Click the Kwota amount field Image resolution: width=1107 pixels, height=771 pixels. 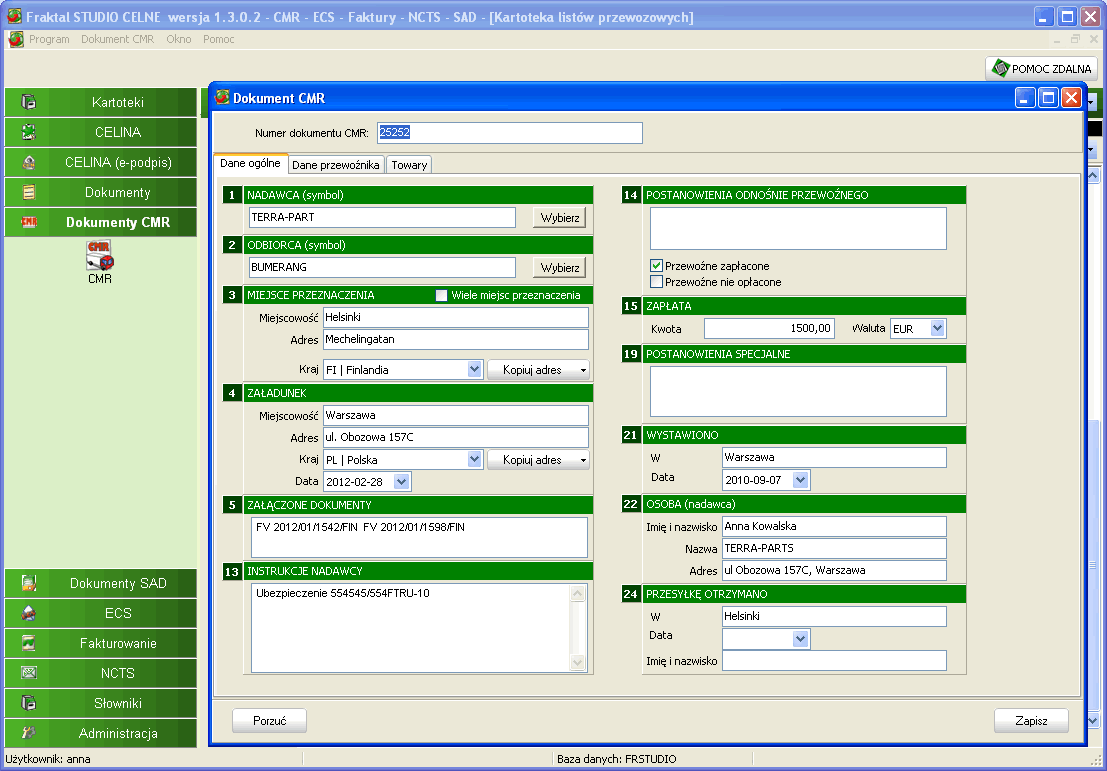pos(770,328)
